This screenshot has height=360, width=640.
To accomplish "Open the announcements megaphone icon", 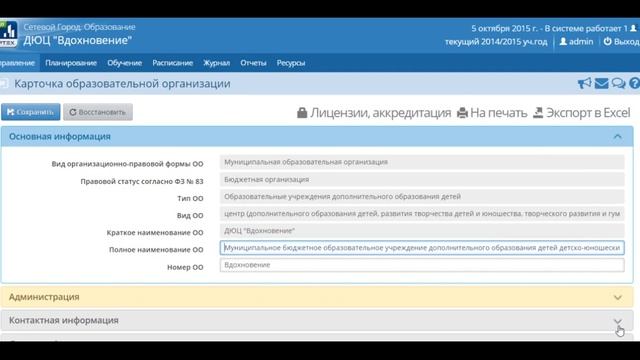I will click(x=584, y=83).
